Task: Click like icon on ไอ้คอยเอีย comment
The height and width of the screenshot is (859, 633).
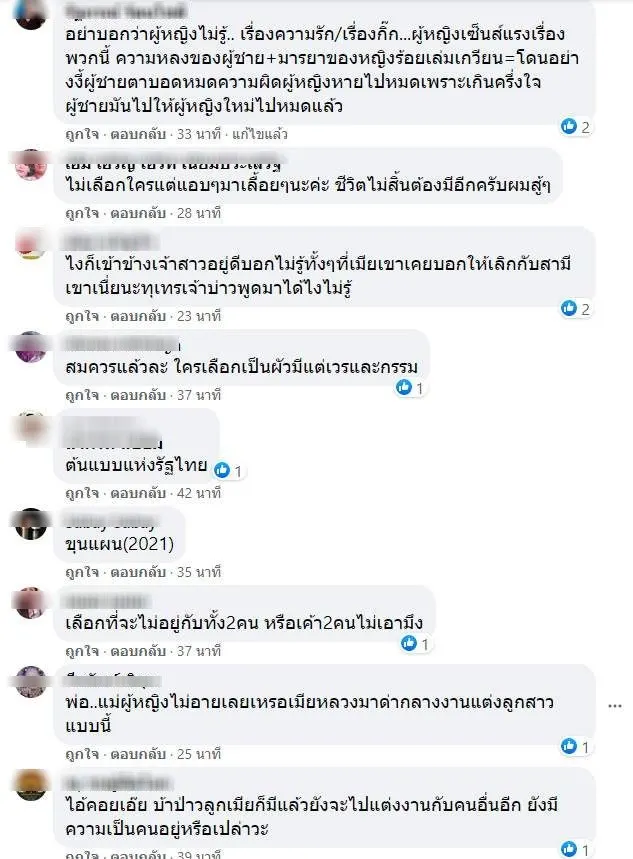Action: (569, 849)
